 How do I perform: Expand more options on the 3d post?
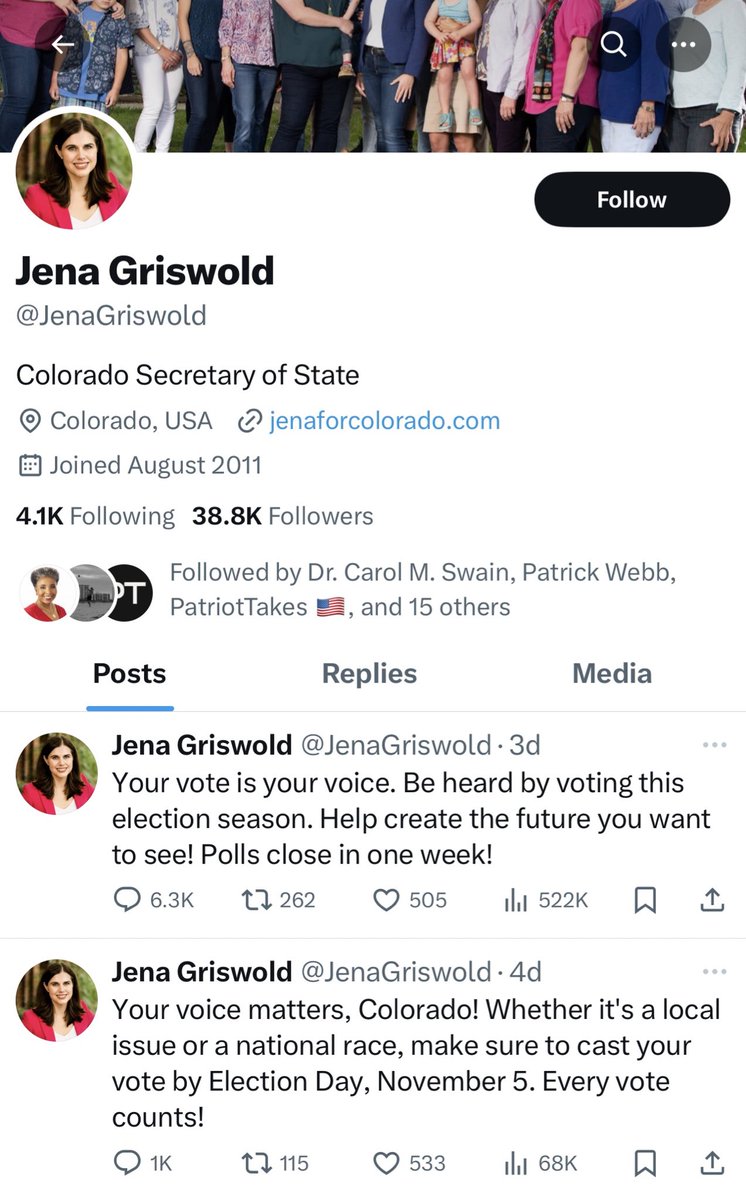714,745
